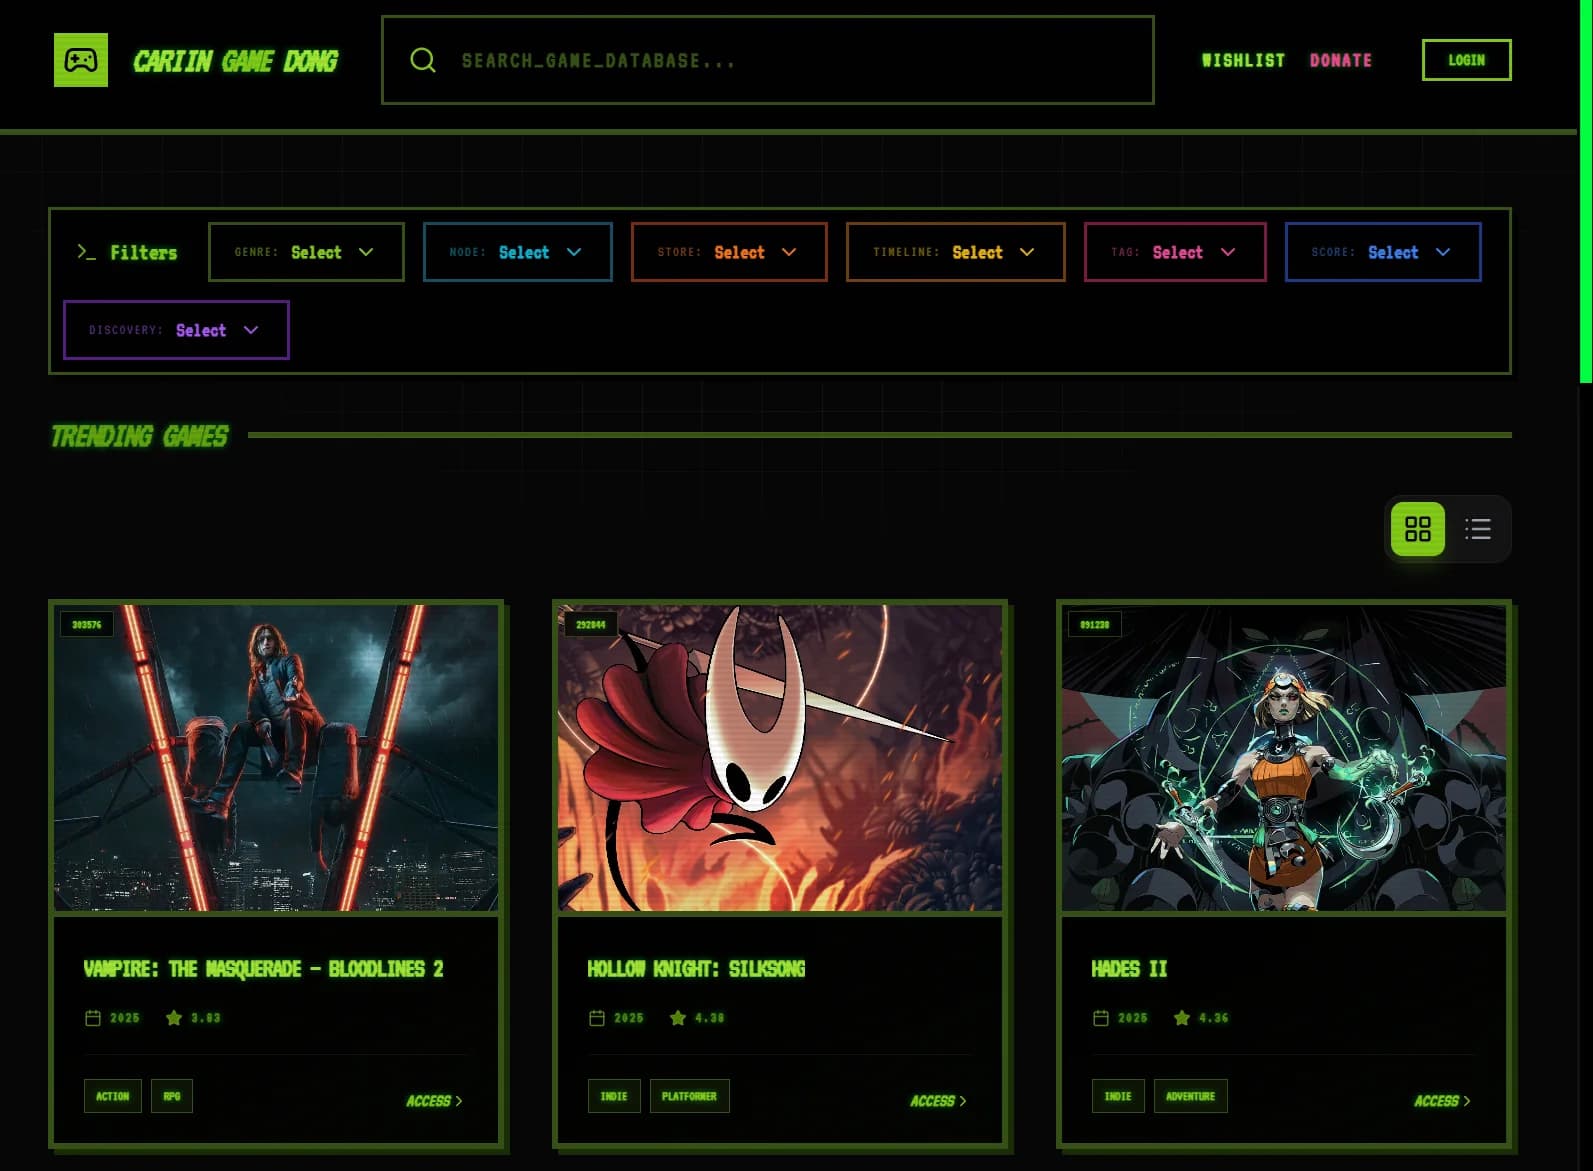Open Vampire Bloodlines 2 cover thumbnail
Viewport: 1593px width, 1171px height.
click(276, 758)
